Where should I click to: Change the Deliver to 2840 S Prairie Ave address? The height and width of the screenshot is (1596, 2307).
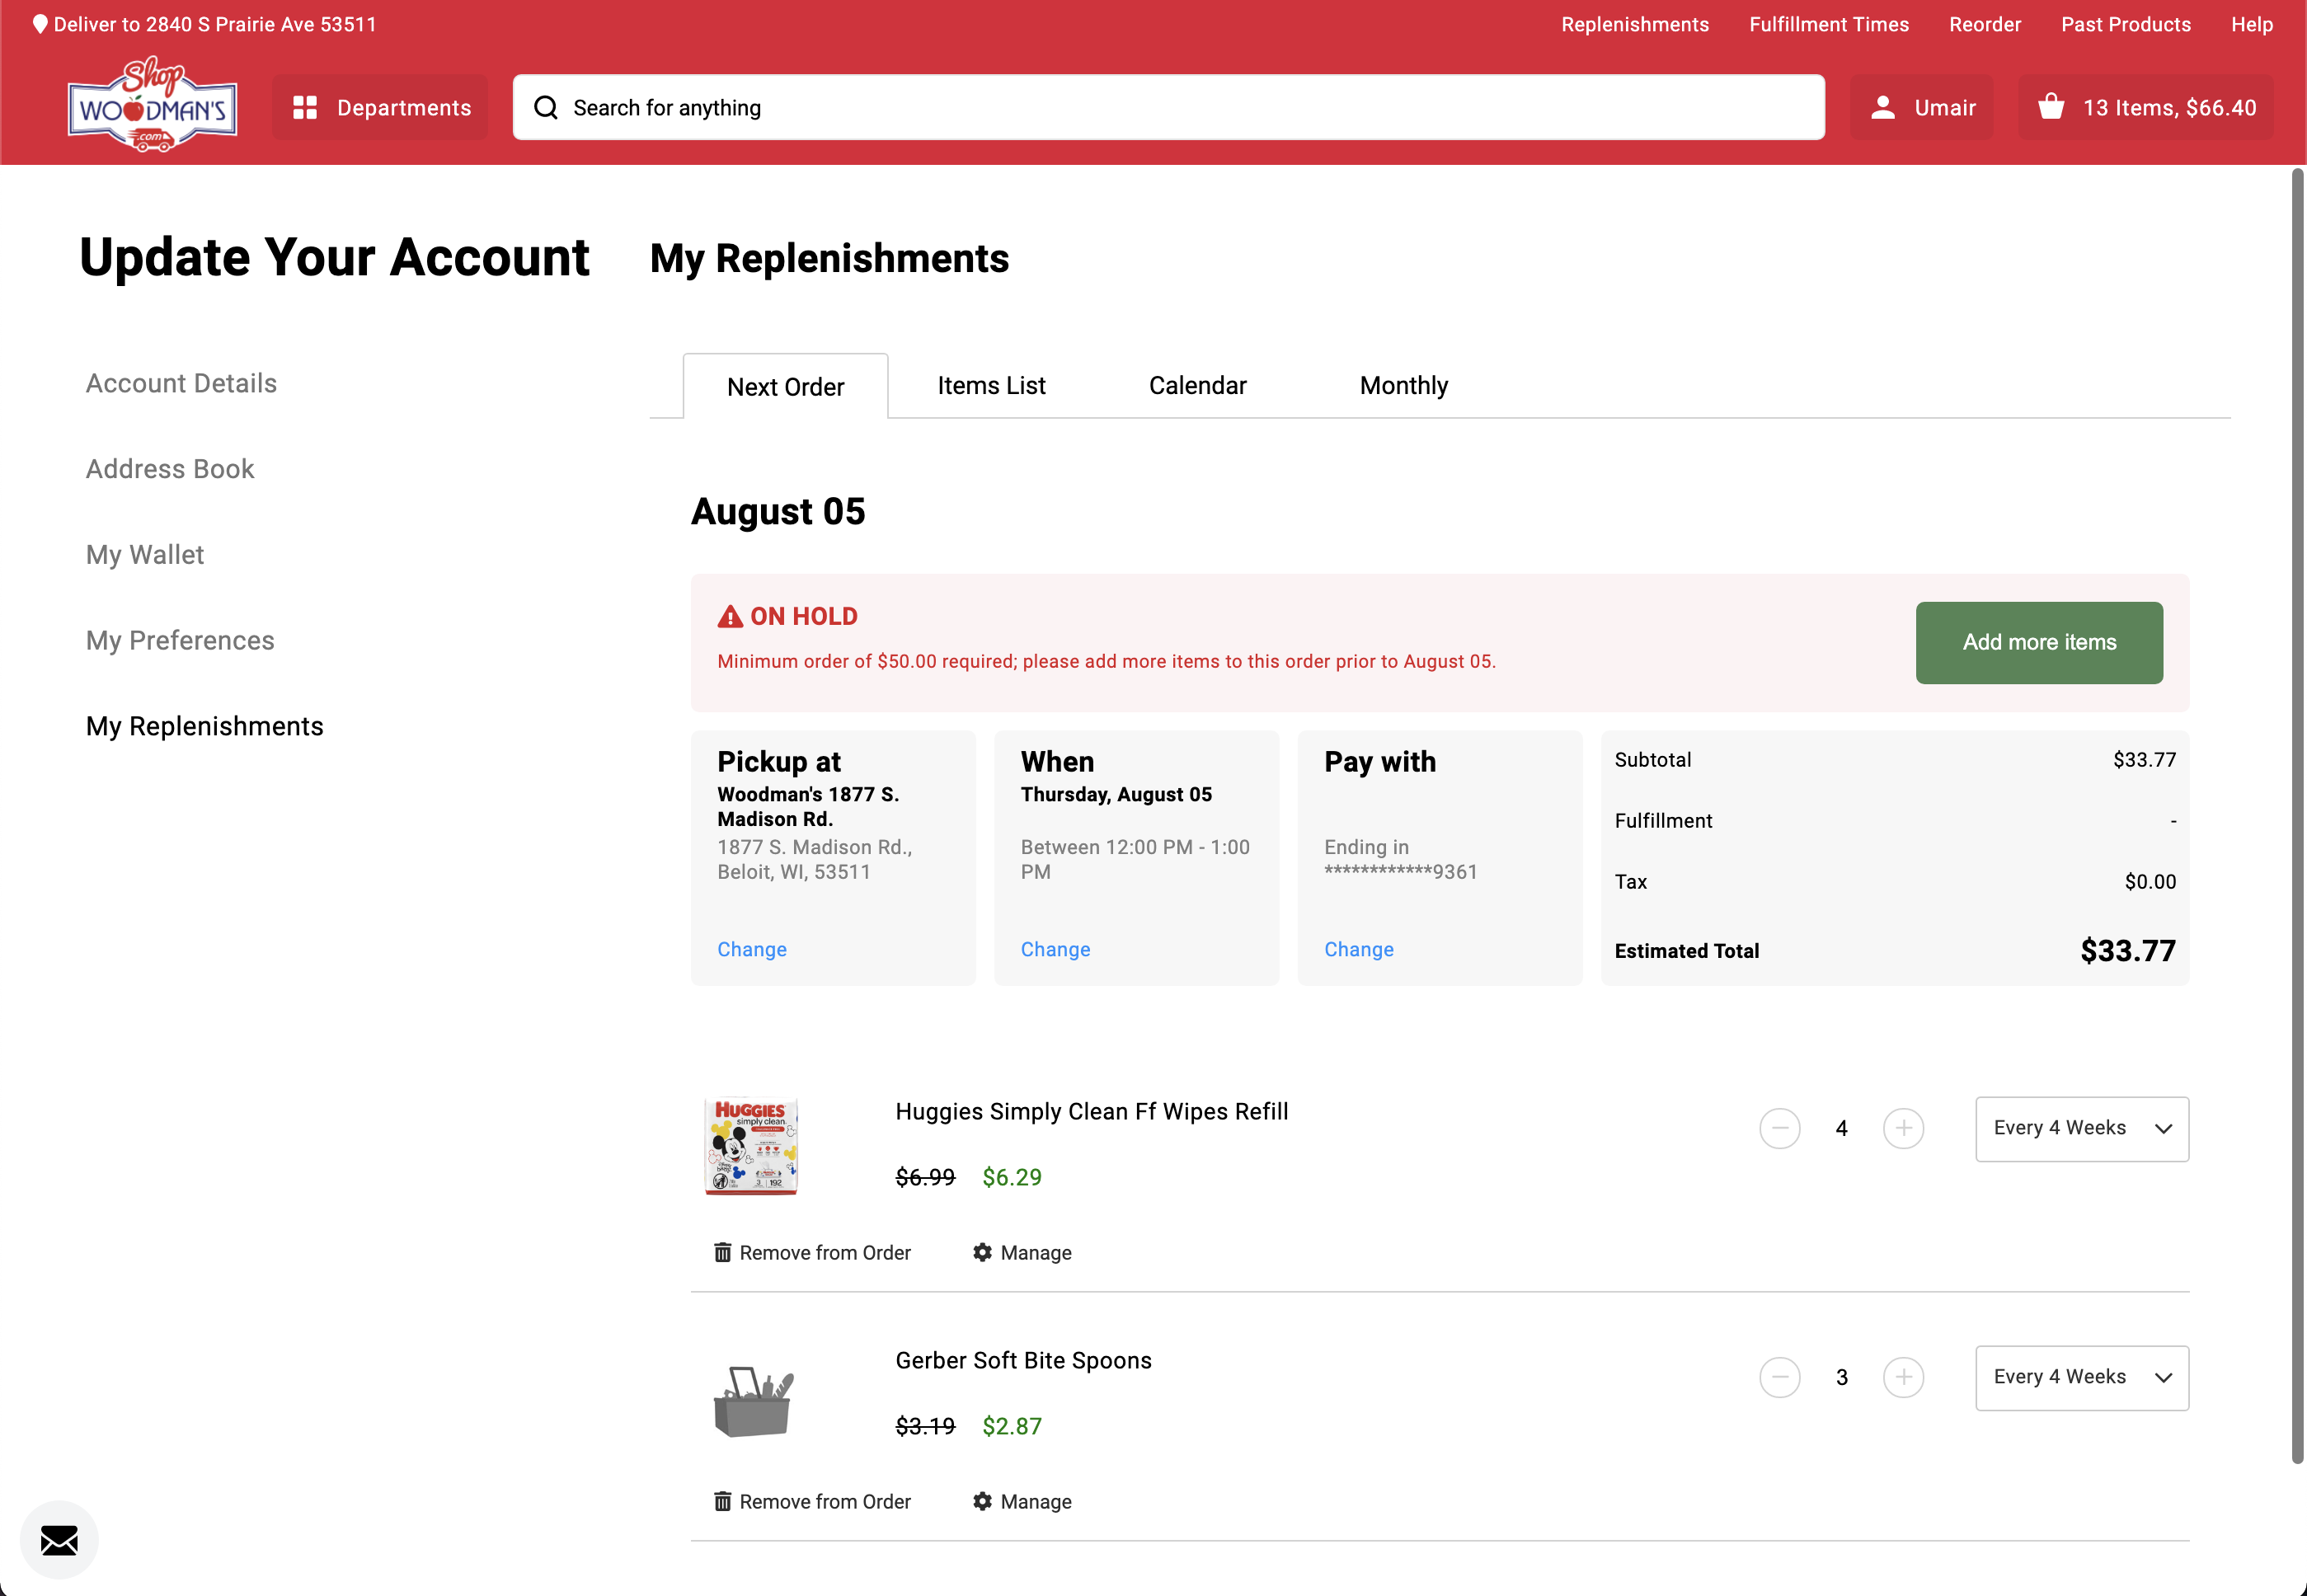(x=215, y=24)
